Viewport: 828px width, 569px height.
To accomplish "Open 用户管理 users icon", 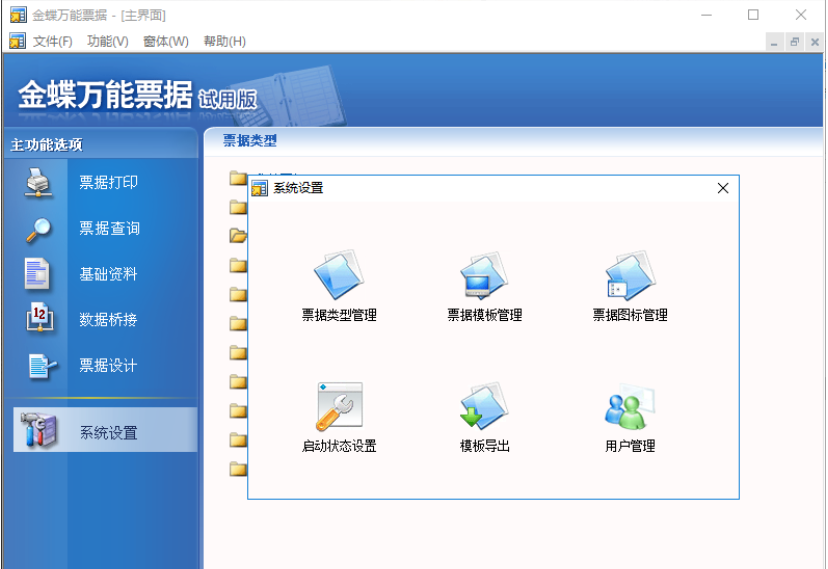I will (630, 406).
